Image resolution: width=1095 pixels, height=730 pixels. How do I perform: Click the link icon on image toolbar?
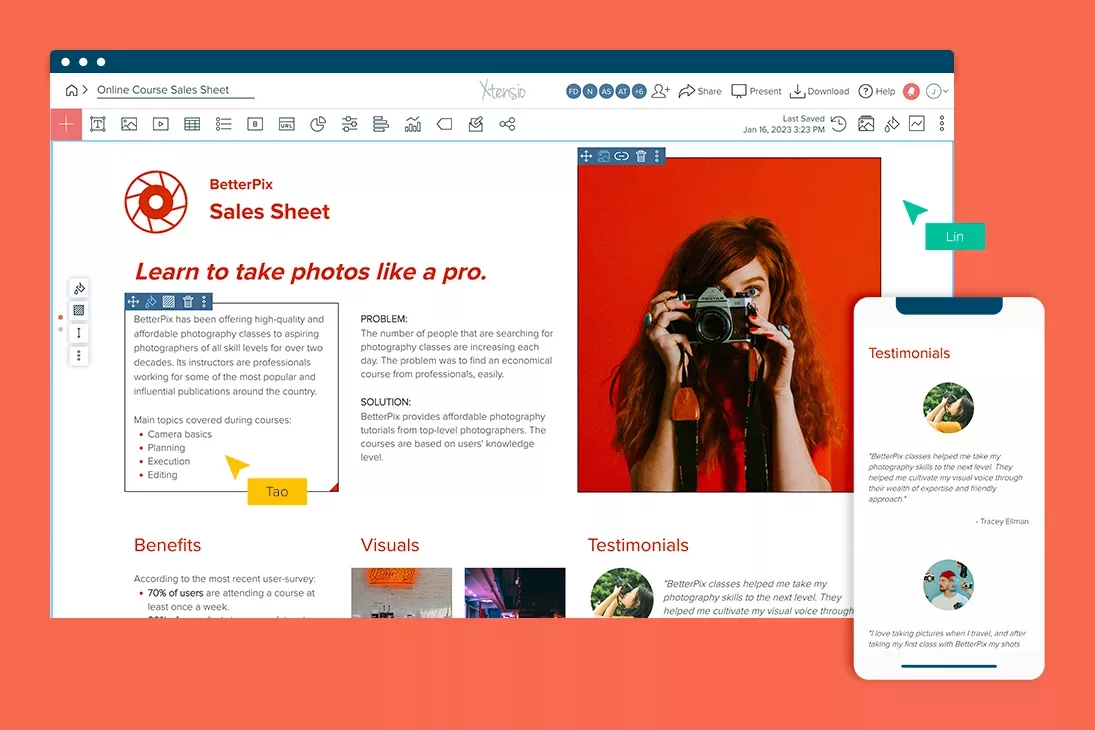tap(622, 156)
